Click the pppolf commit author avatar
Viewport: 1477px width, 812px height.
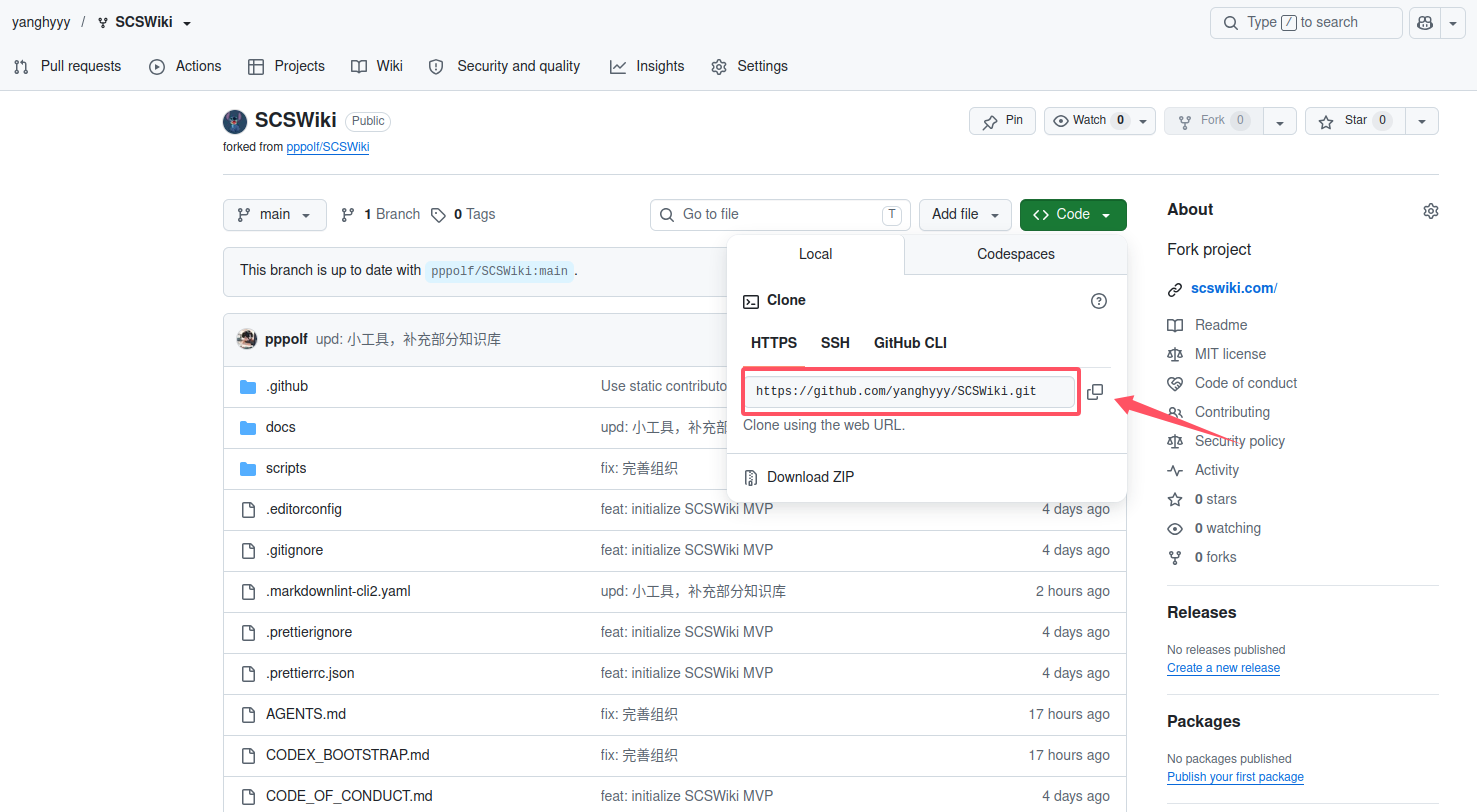tap(247, 339)
